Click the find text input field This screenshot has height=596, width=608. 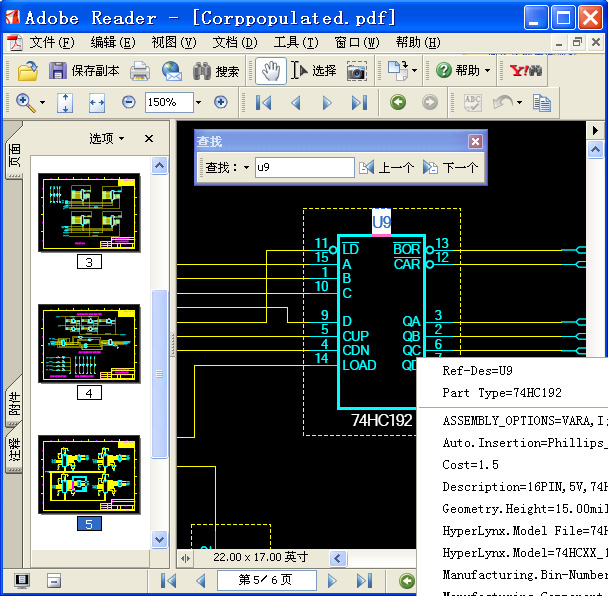[x=304, y=168]
